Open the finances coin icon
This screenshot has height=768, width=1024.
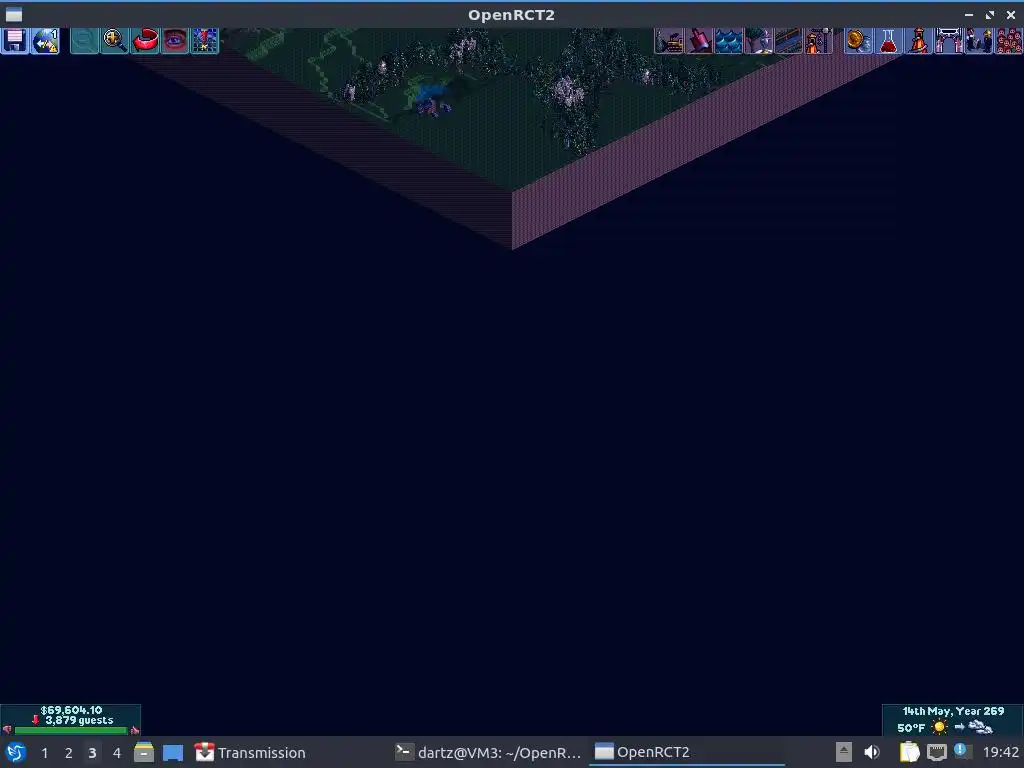click(x=858, y=40)
